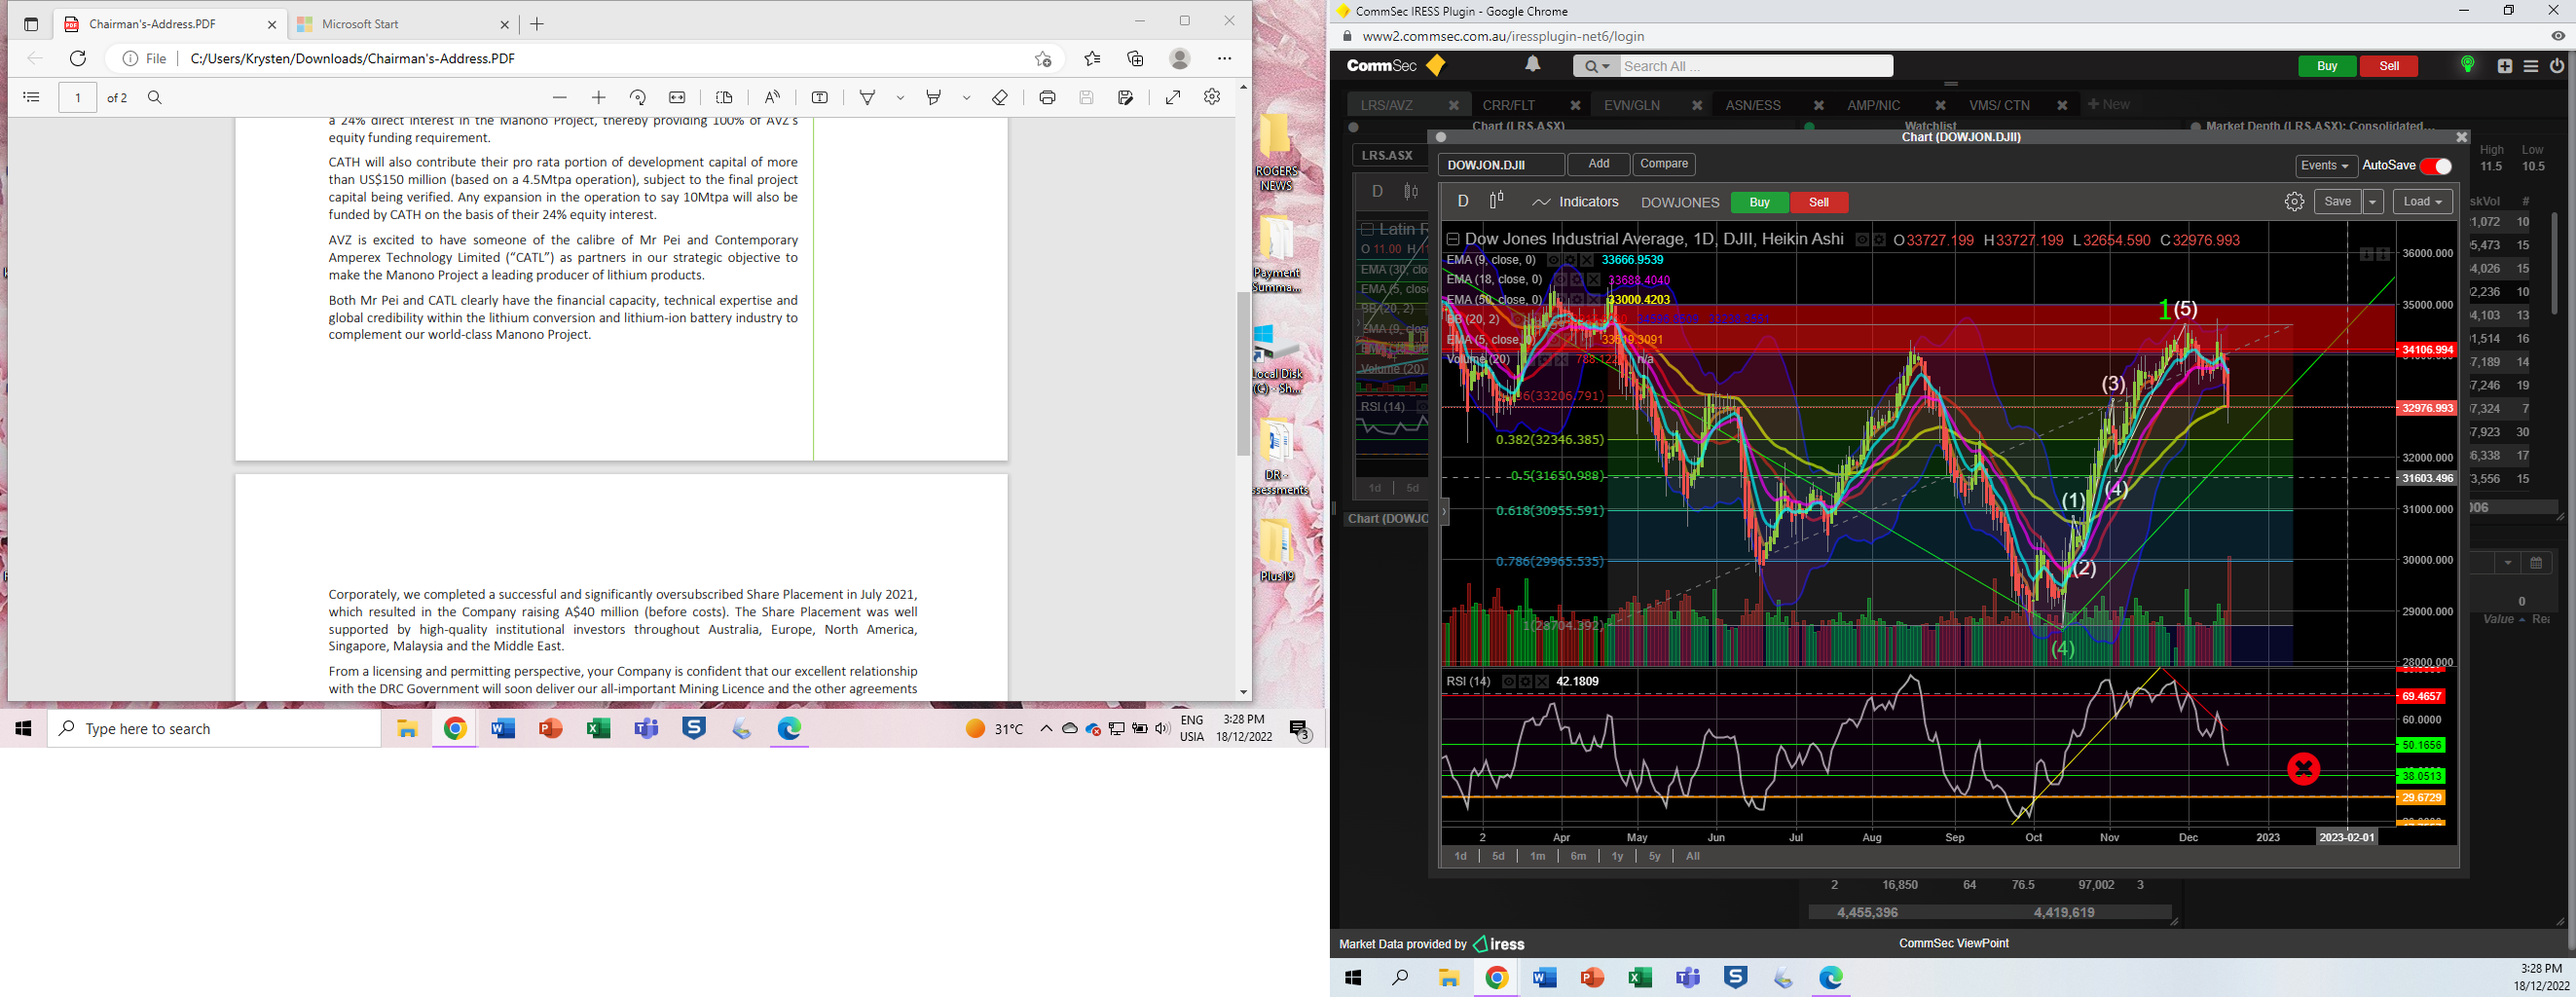Select the PDF Erase tool
Viewport: 2576px width, 997px height.
(x=1000, y=97)
